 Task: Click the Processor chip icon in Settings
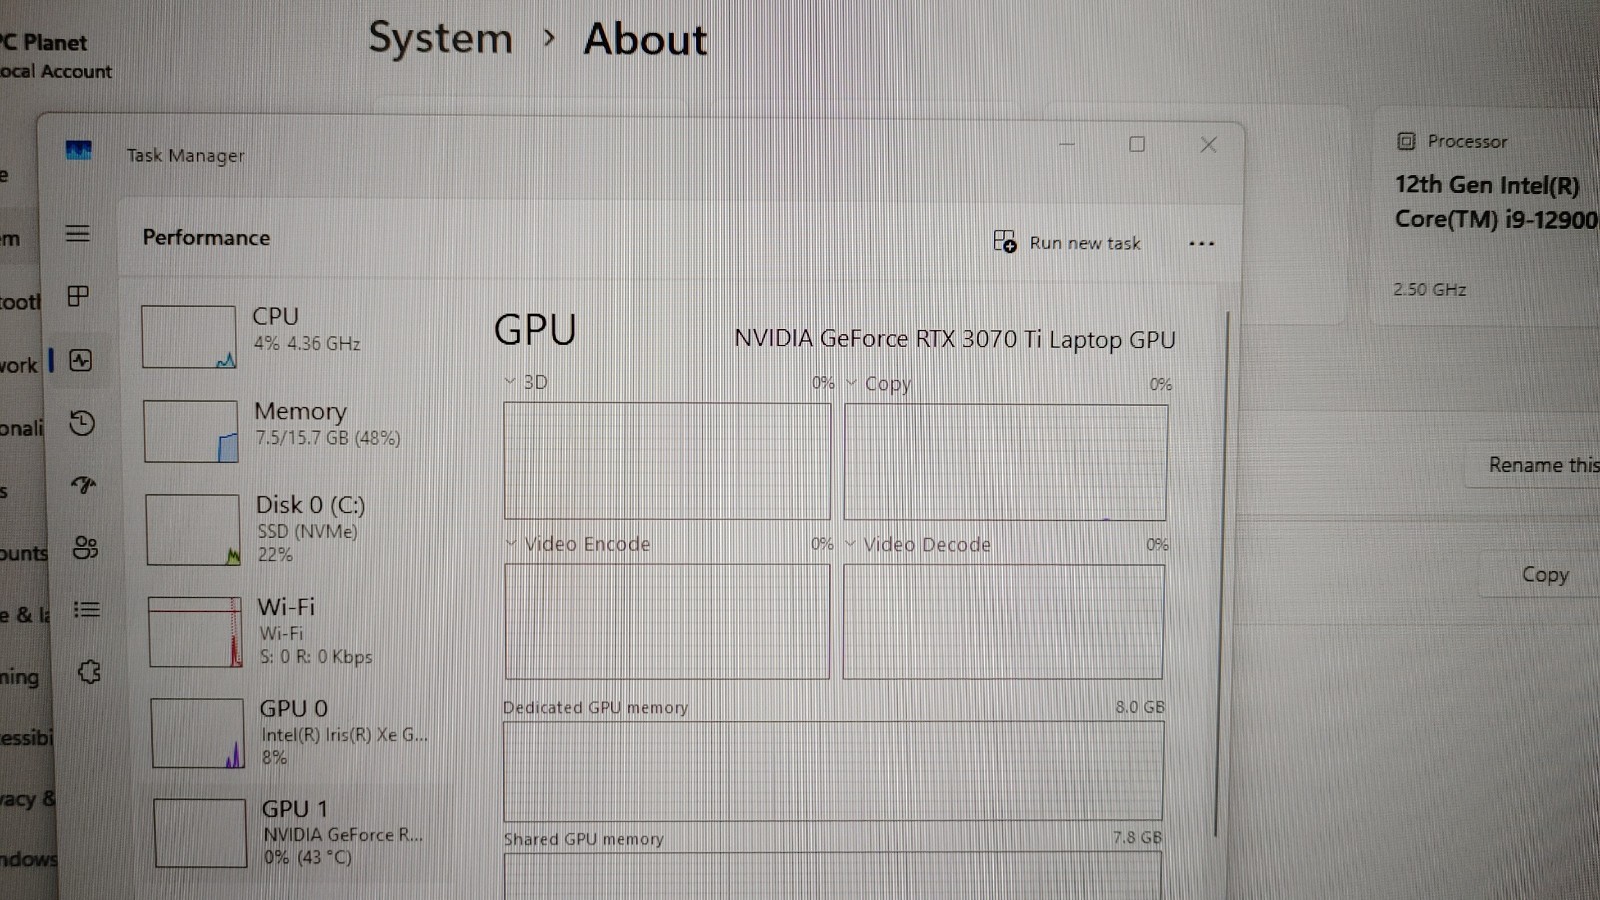(1406, 141)
